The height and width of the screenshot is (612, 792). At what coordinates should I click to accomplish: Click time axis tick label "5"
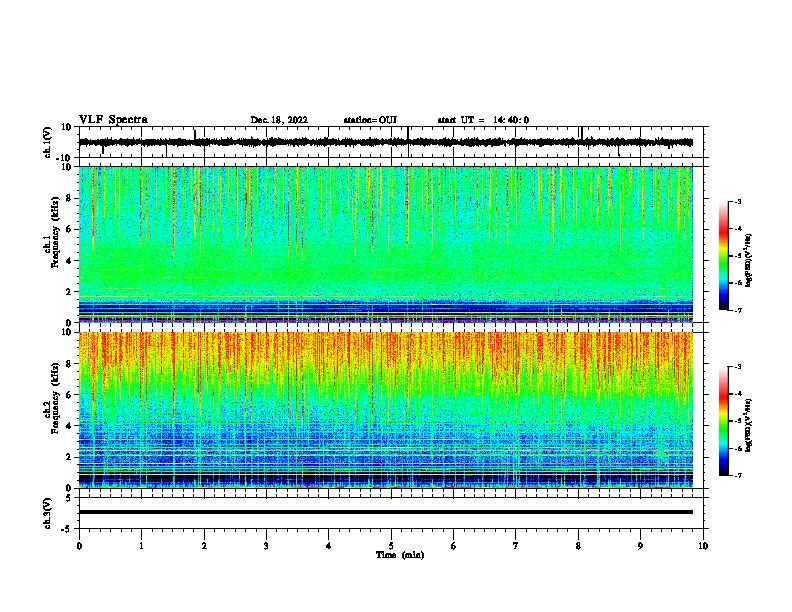click(391, 546)
